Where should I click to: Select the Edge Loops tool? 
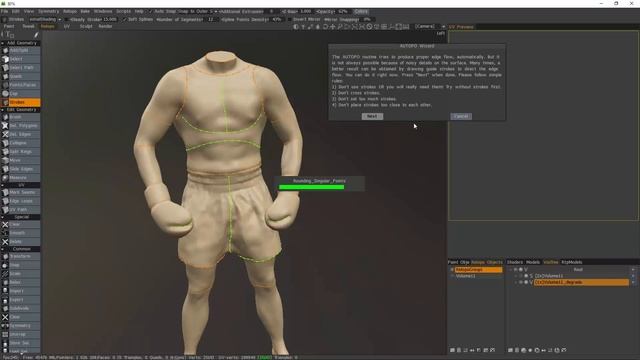[x=20, y=201]
